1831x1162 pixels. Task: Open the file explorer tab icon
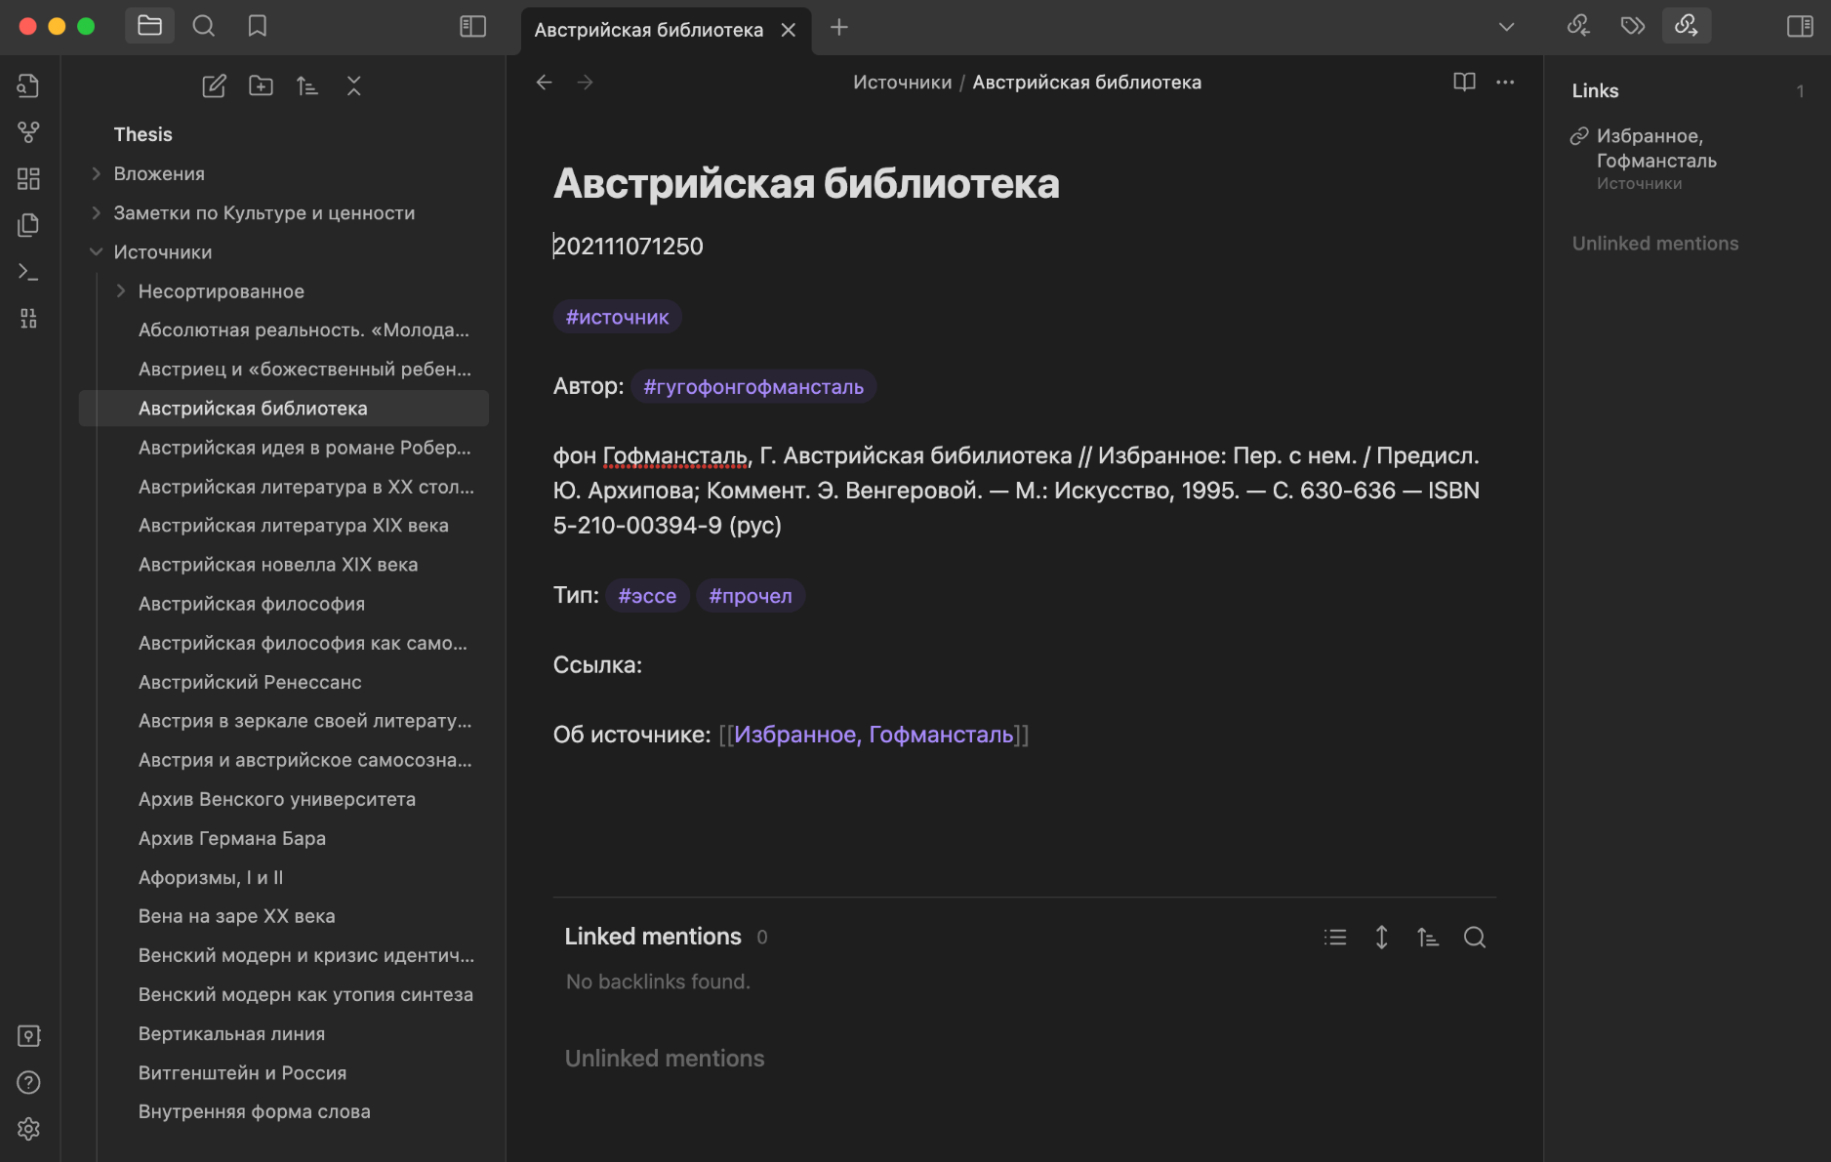[149, 26]
